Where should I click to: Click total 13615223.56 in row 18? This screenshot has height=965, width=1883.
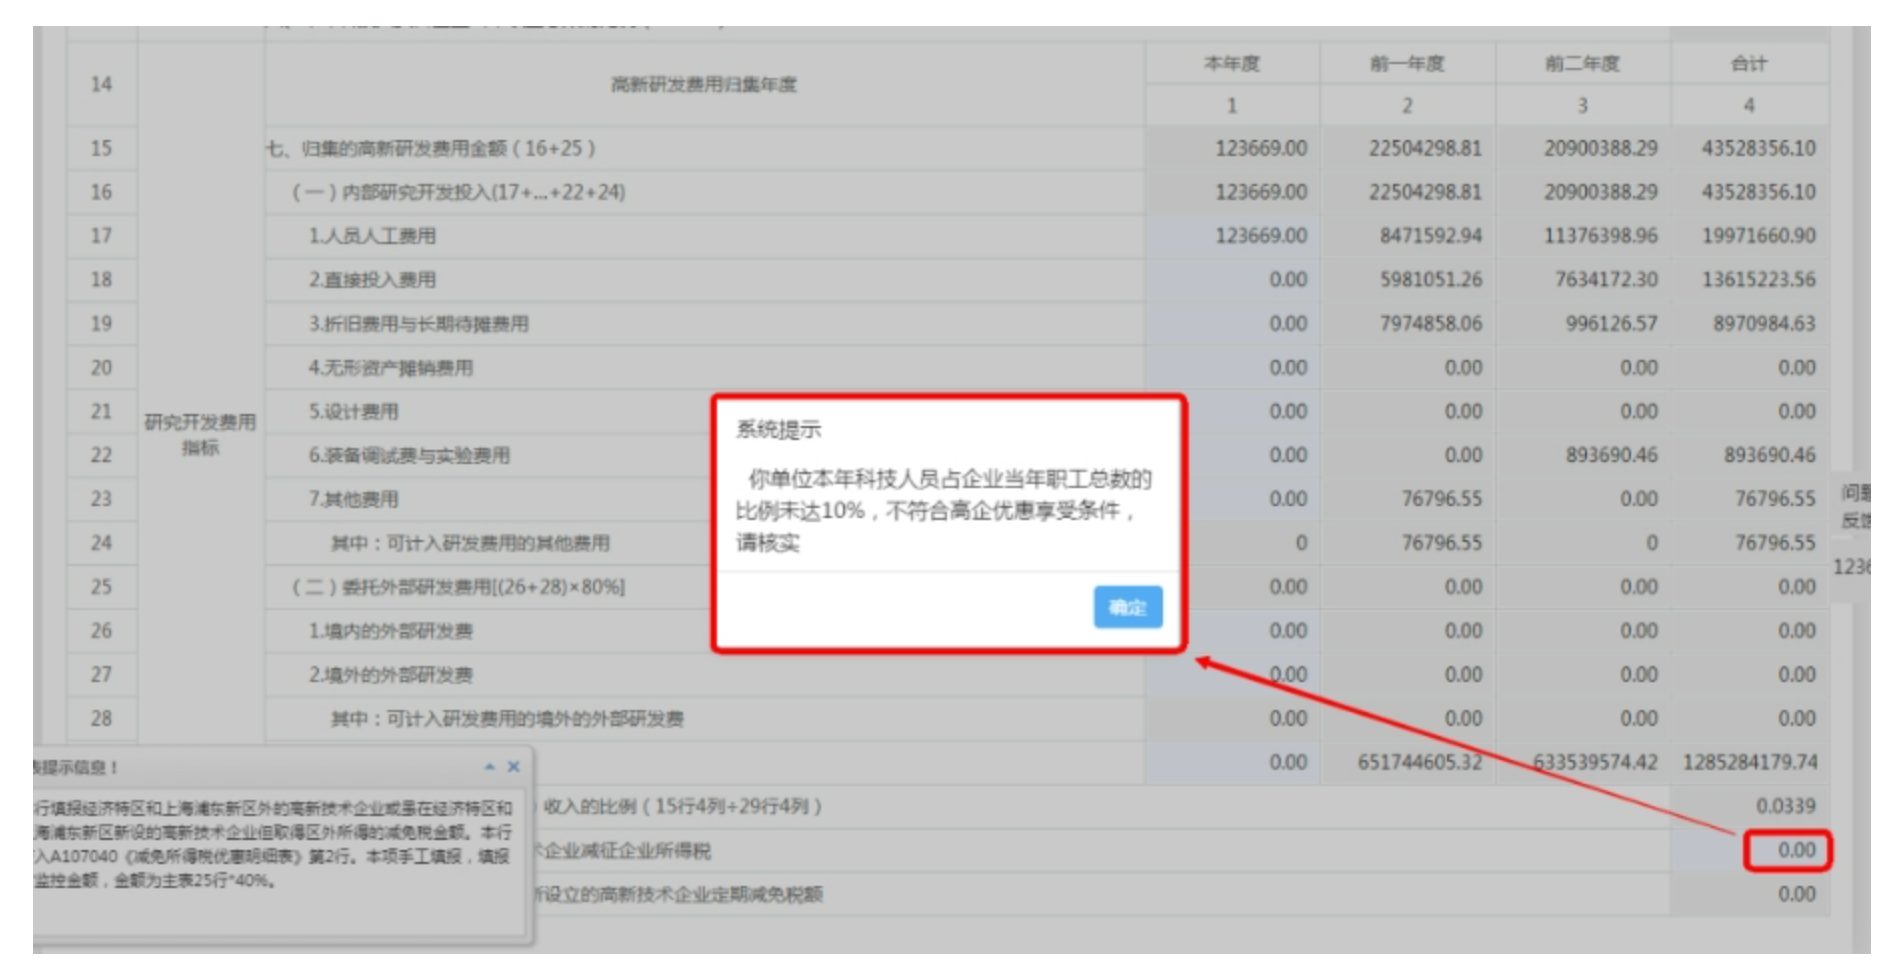pos(1759,280)
